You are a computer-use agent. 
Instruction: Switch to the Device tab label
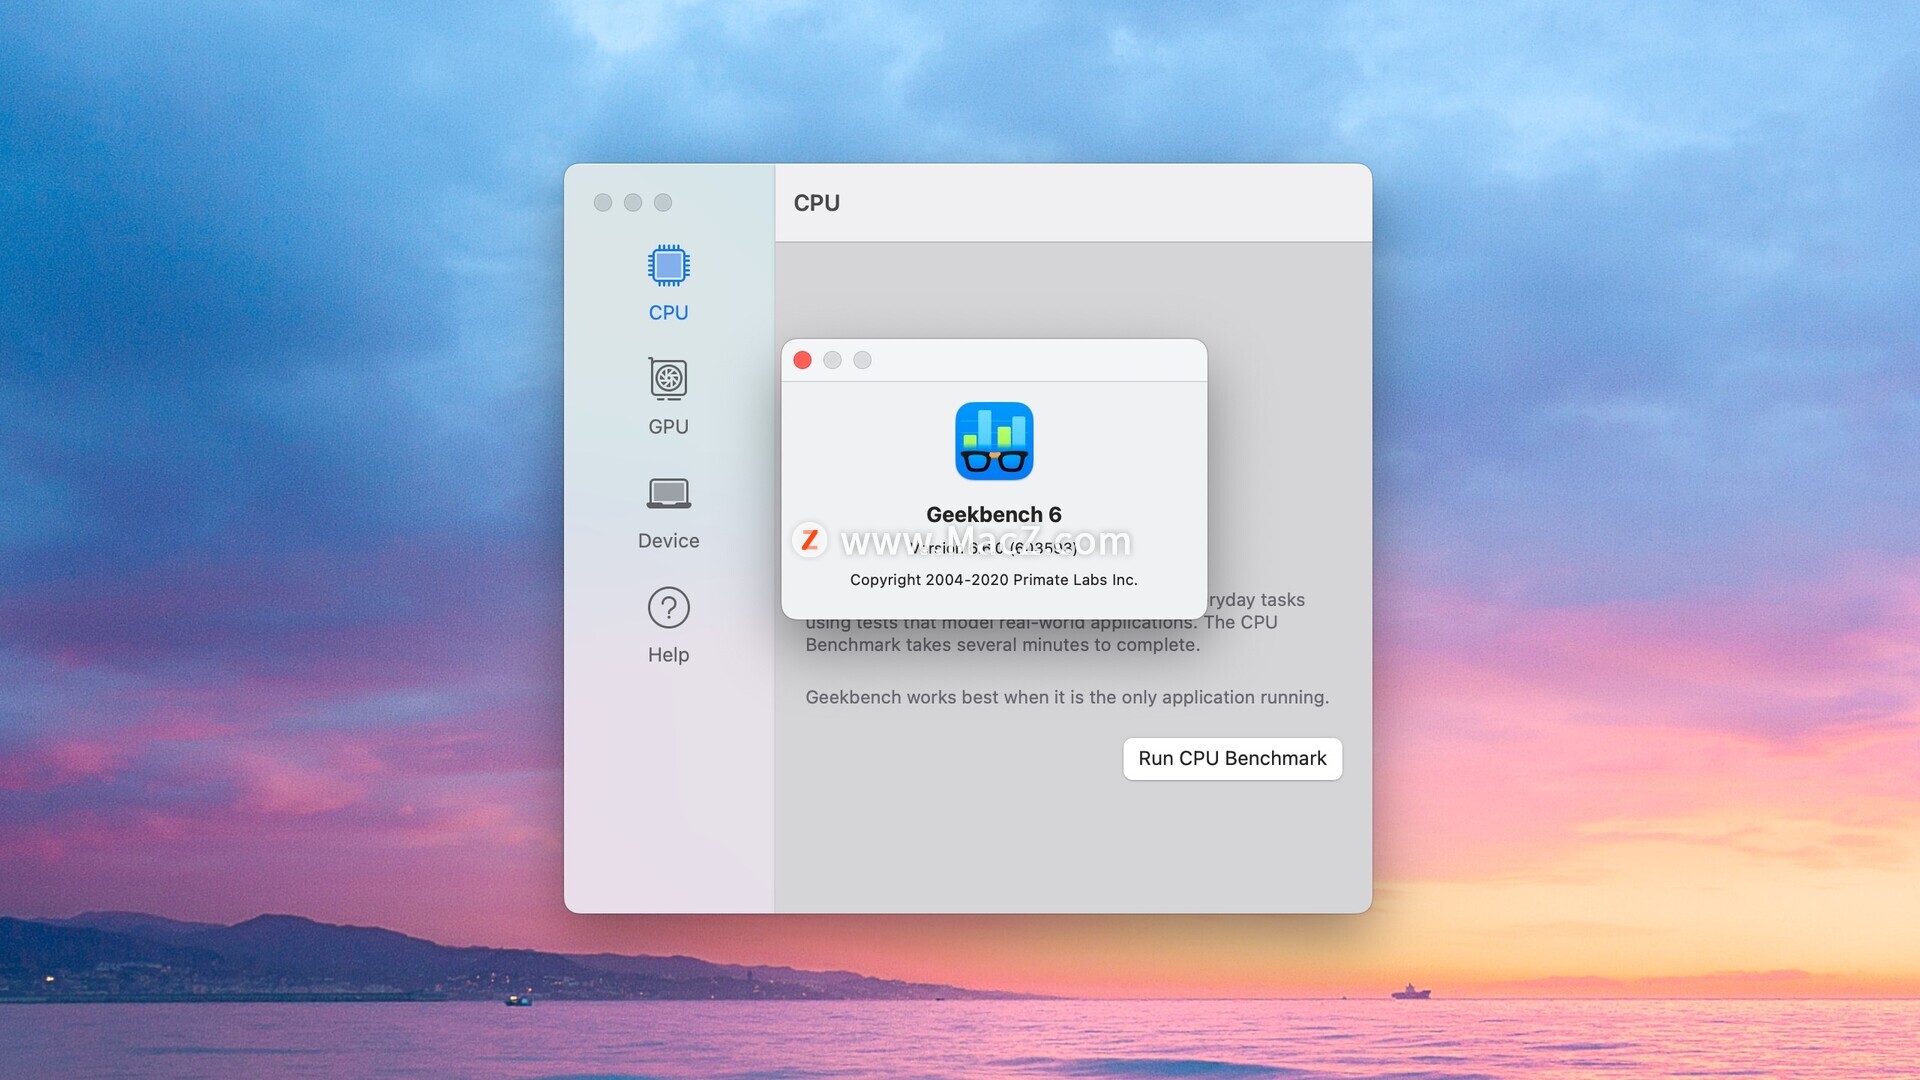tap(668, 541)
